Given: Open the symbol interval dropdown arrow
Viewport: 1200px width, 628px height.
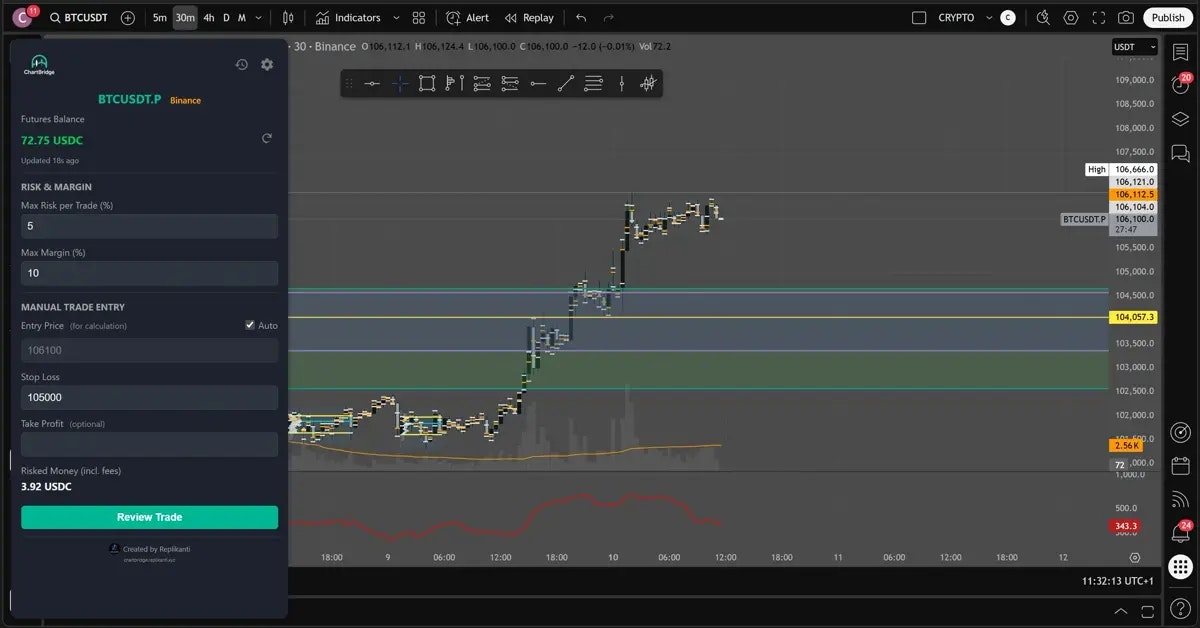Looking at the screenshot, I should point(257,17).
